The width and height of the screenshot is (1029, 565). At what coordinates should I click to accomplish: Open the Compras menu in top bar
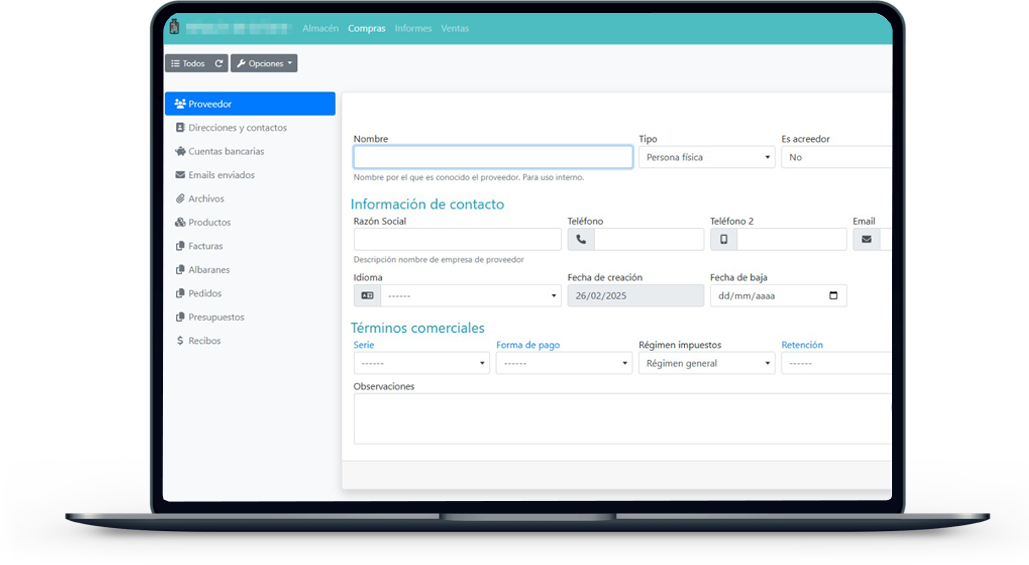click(x=367, y=28)
